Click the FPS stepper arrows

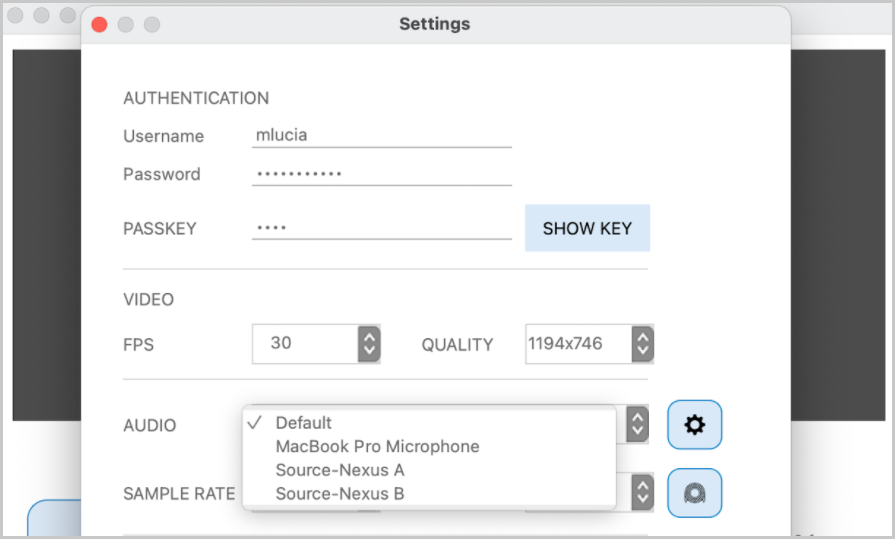click(369, 344)
